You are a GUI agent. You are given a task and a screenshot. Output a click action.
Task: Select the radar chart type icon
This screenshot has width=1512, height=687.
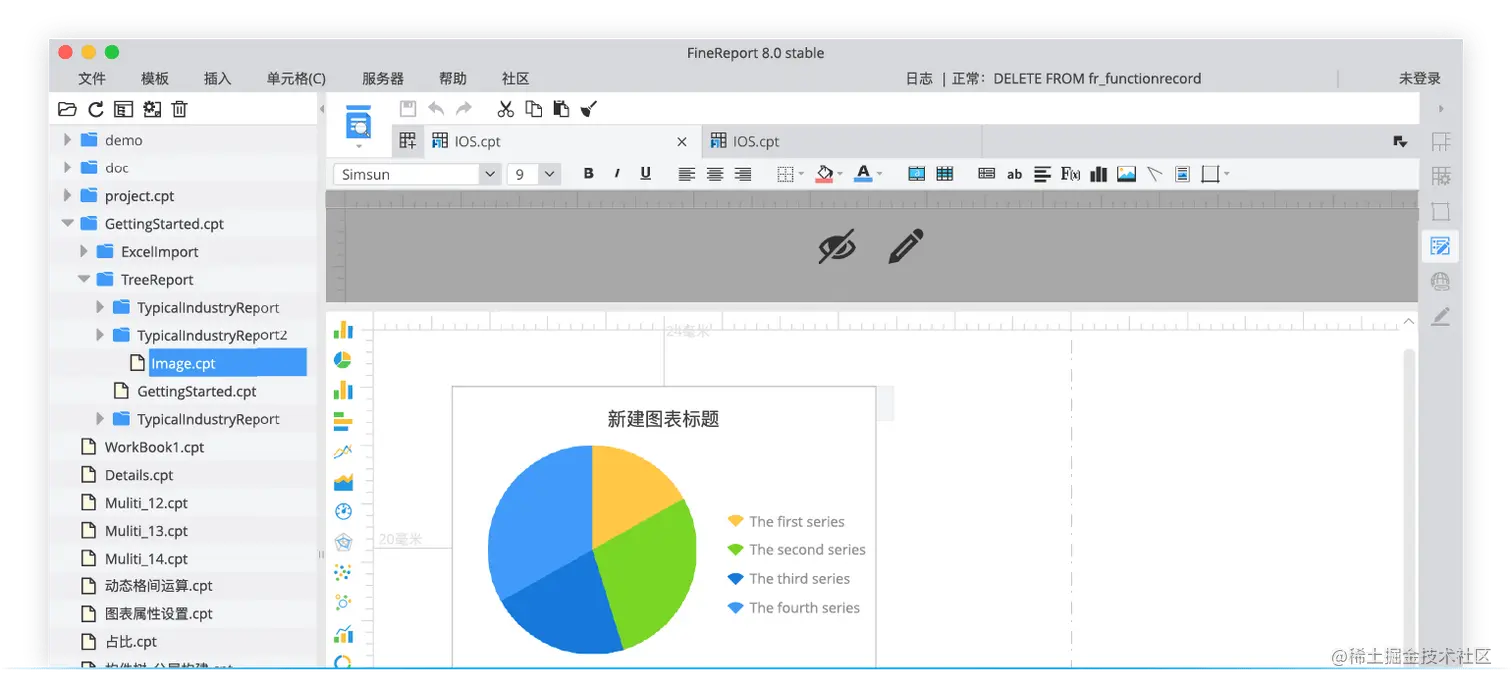(343, 541)
